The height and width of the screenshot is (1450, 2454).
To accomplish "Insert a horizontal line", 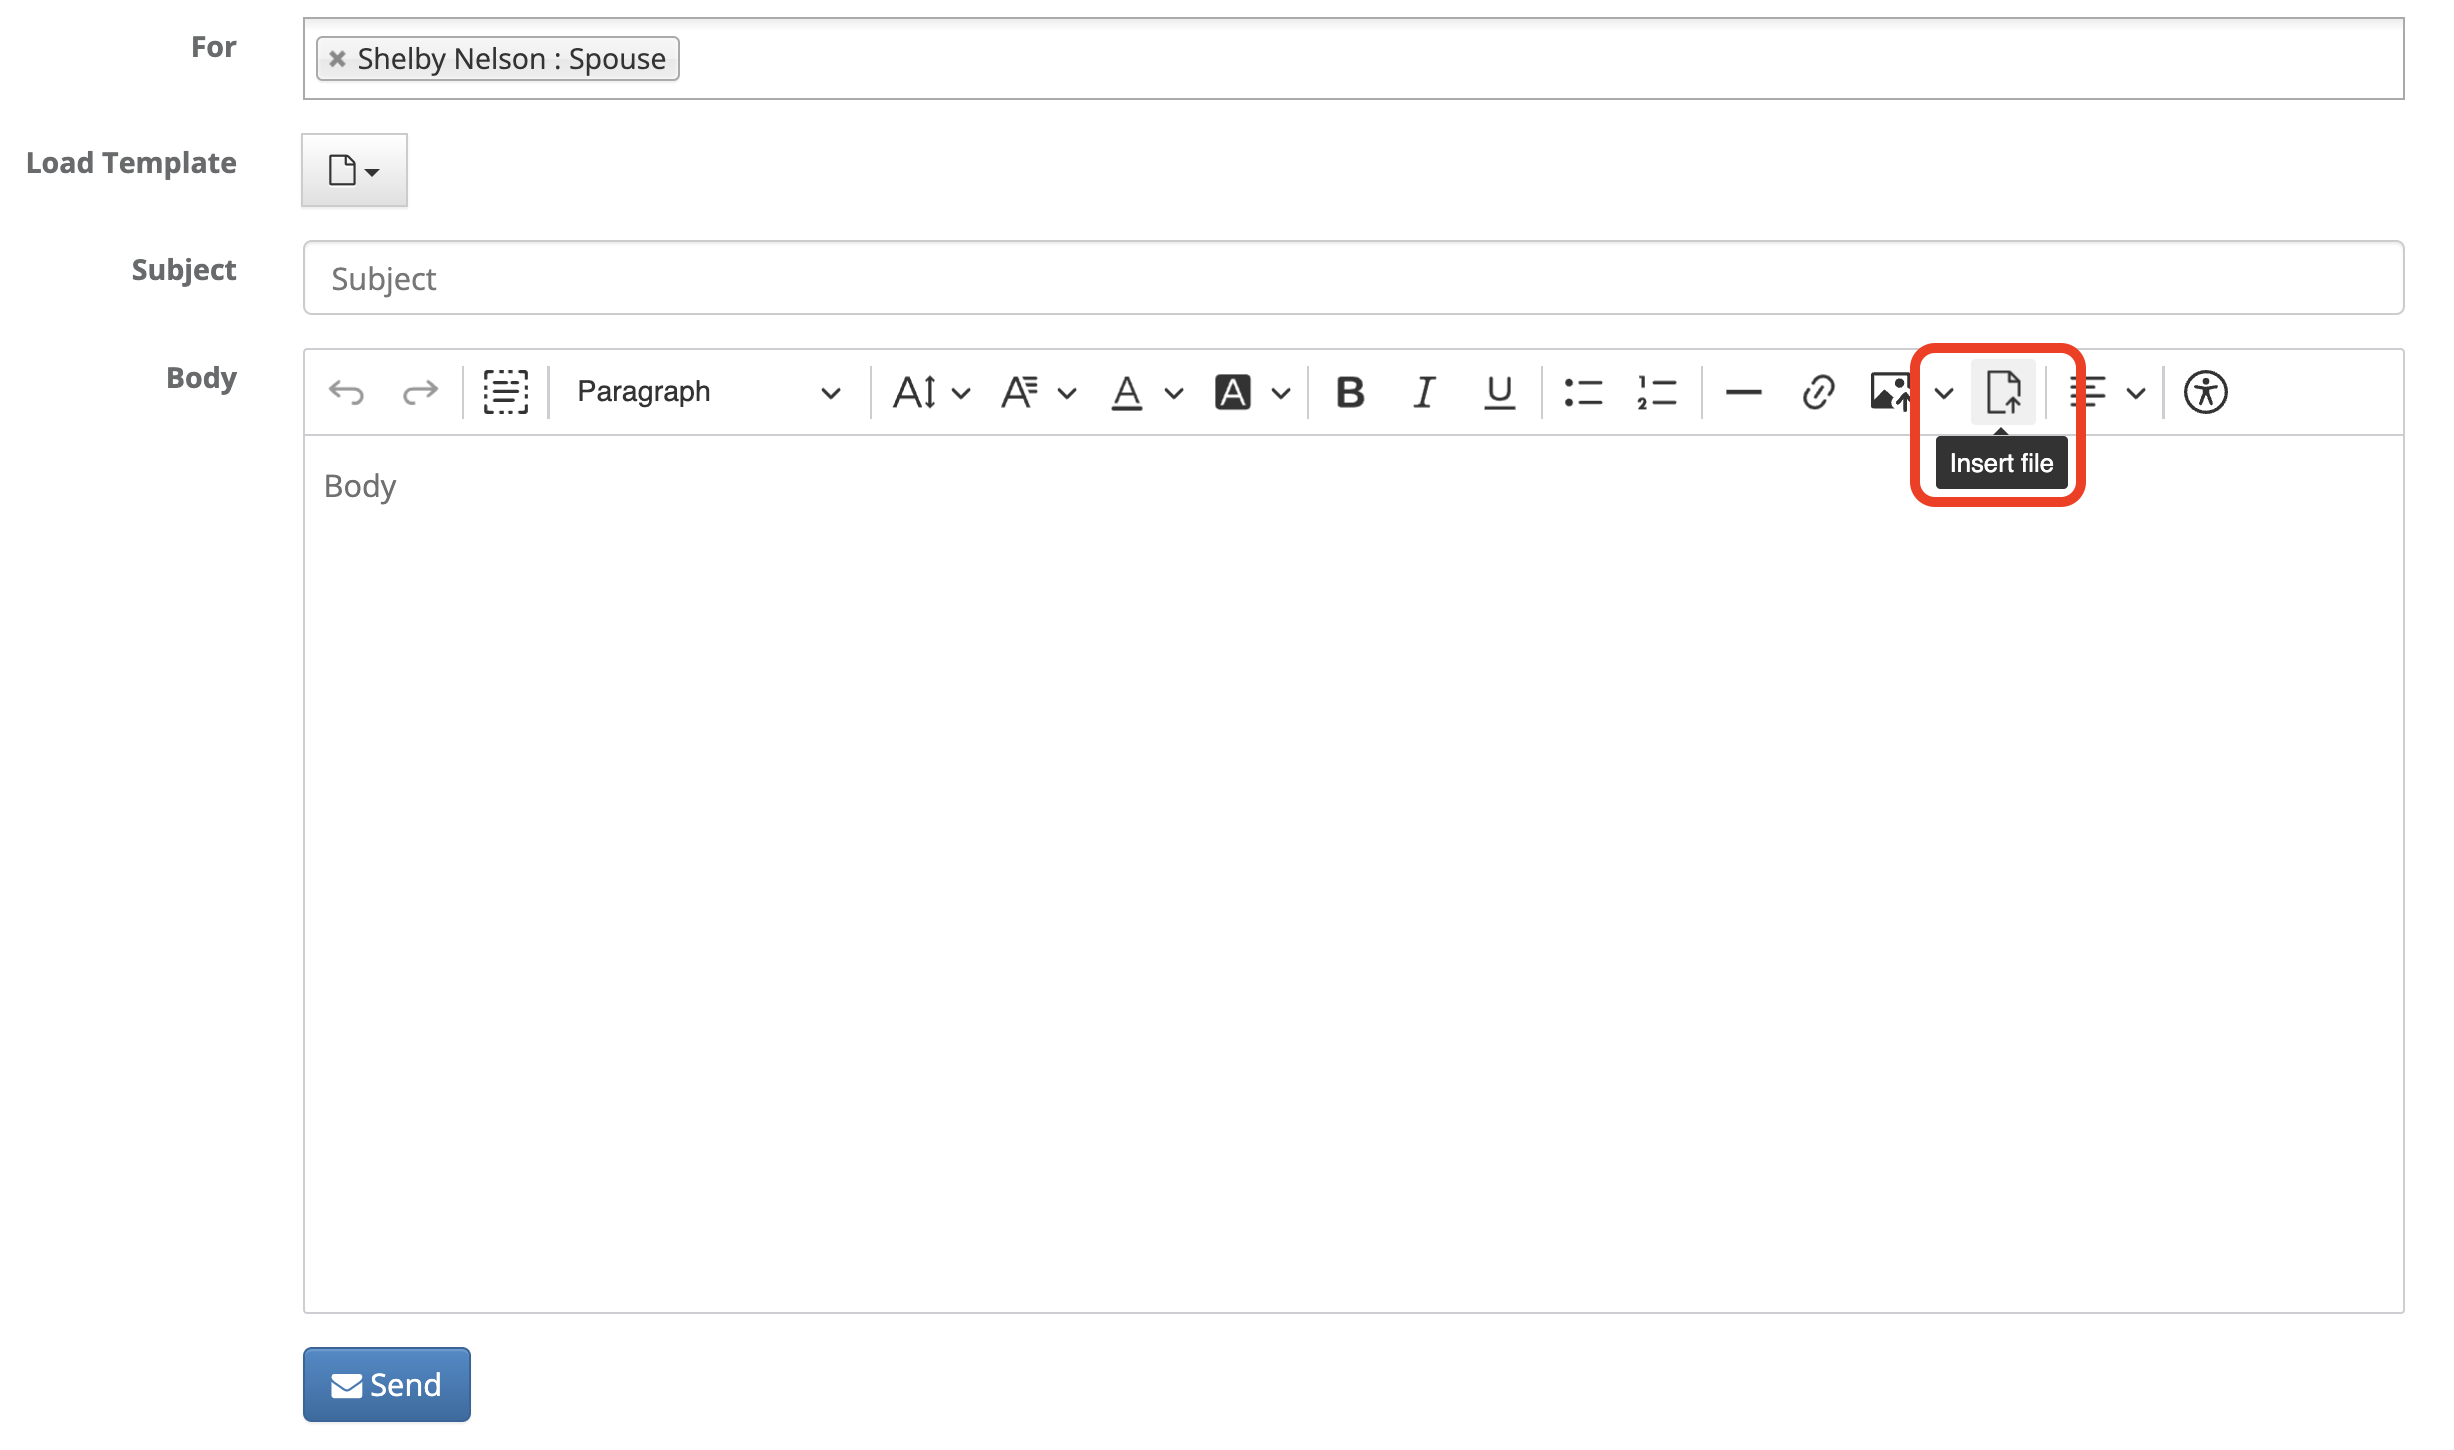I will click(1743, 392).
